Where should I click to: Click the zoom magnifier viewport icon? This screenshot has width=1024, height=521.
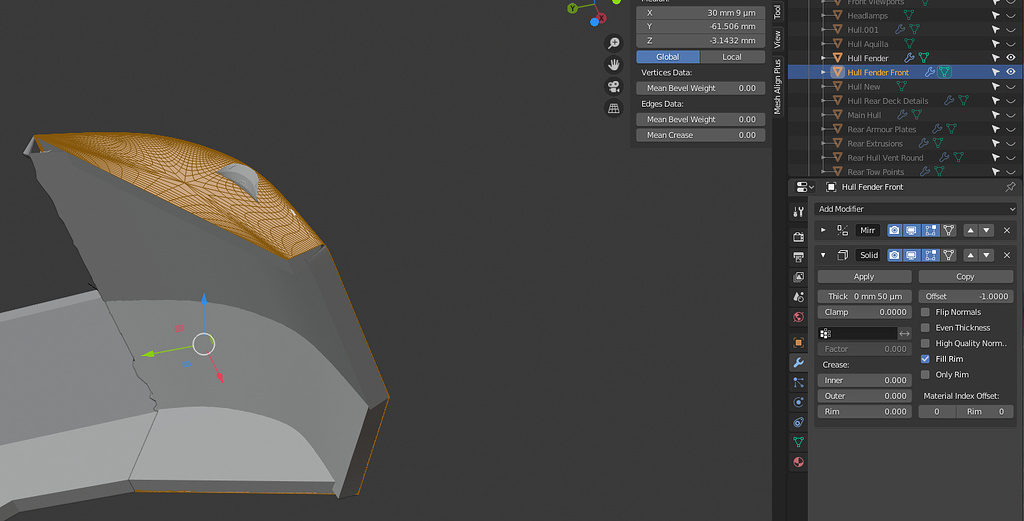(614, 43)
